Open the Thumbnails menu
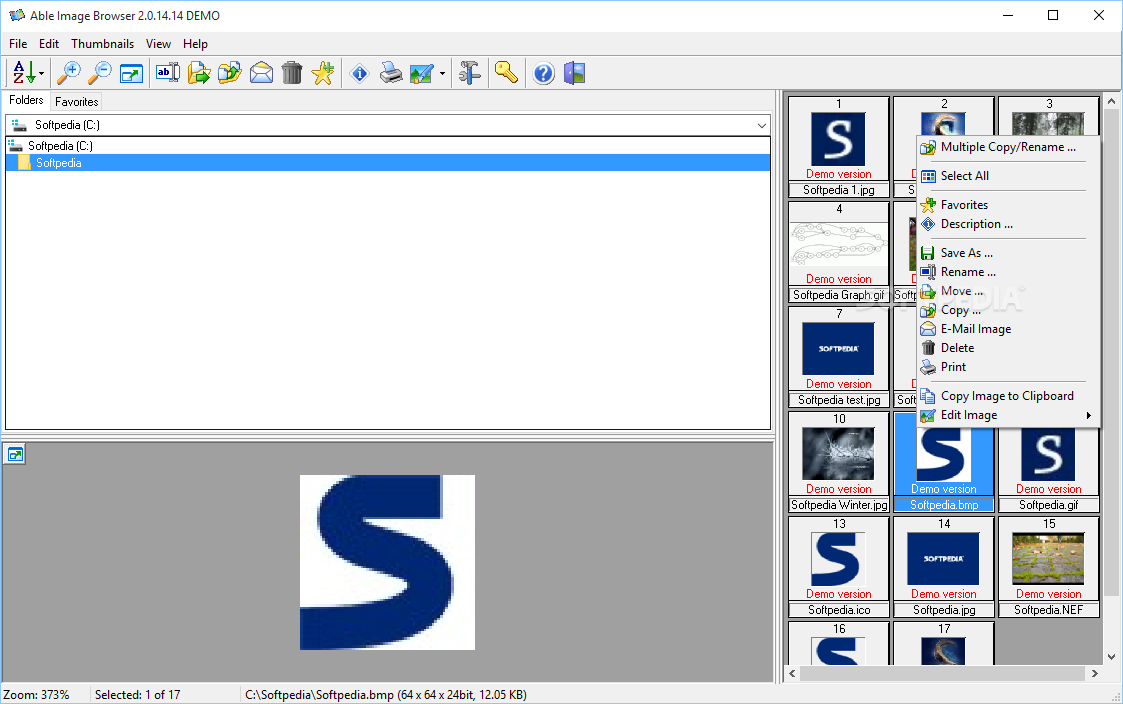The height and width of the screenshot is (704, 1123). click(x=102, y=44)
